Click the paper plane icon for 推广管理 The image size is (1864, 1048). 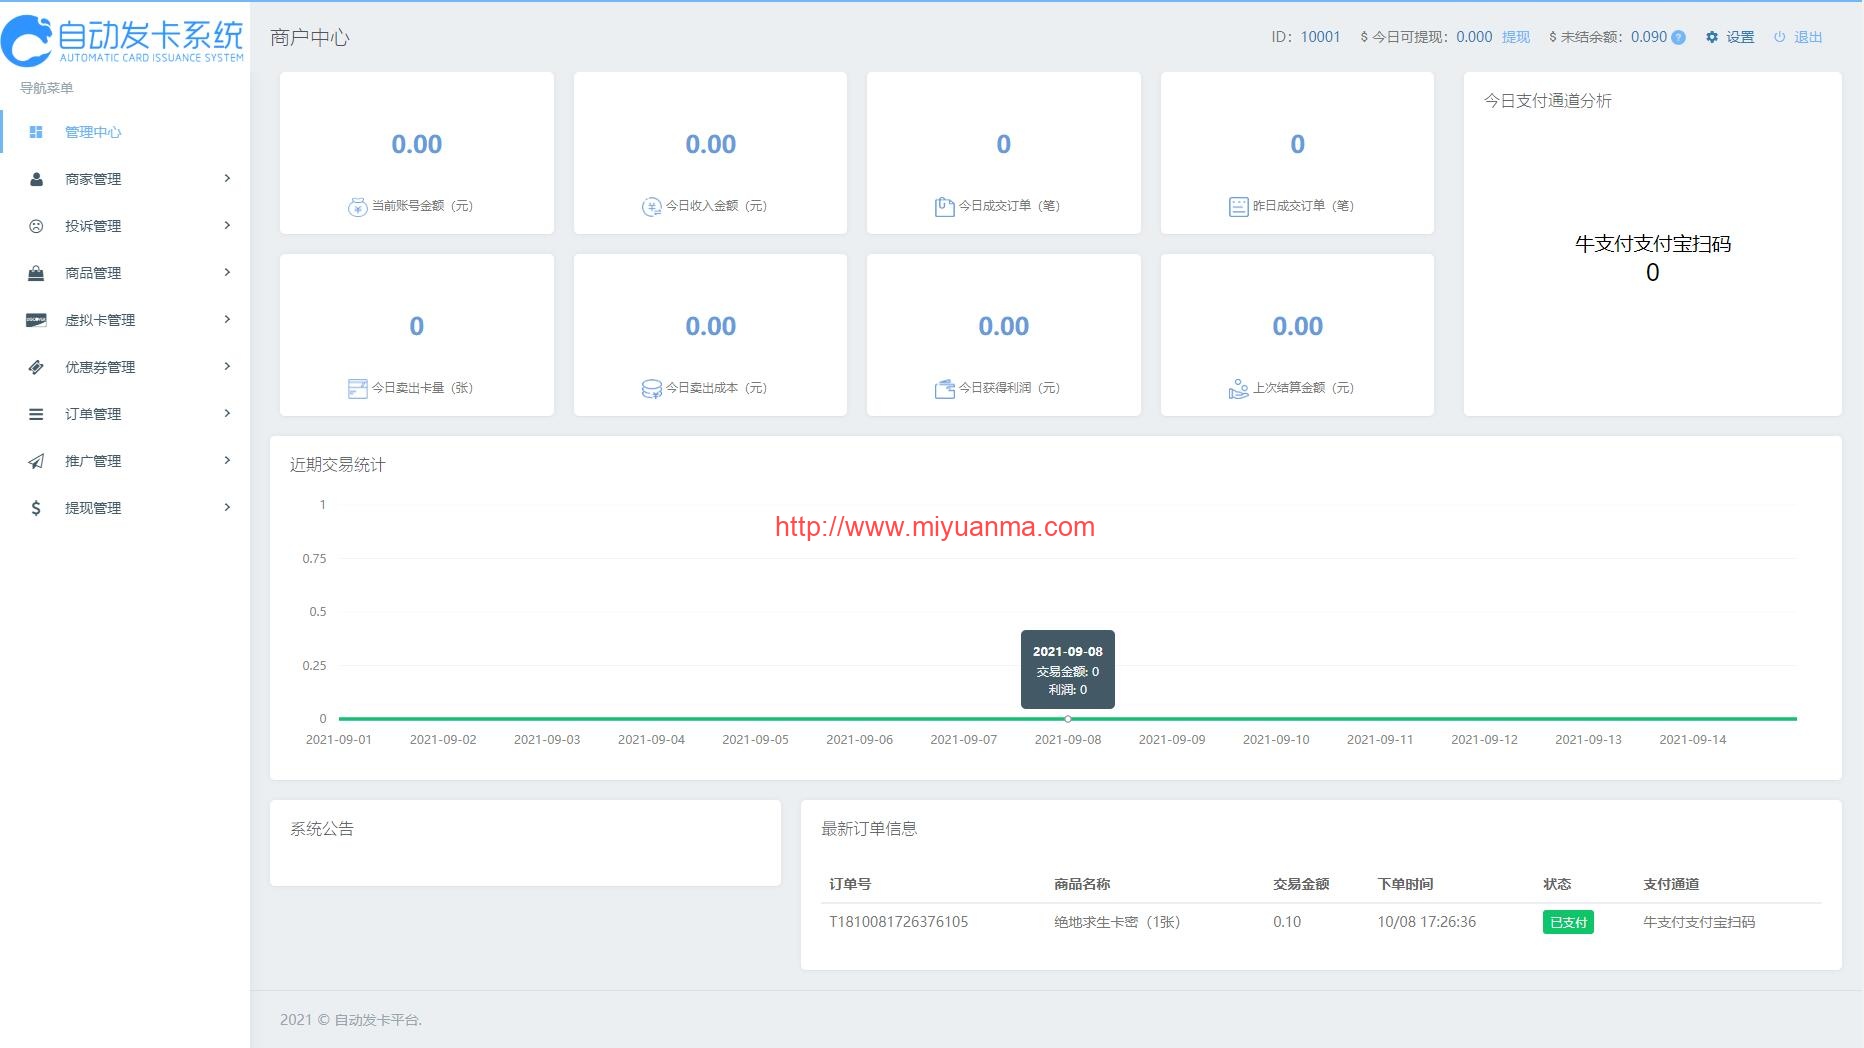[36, 461]
